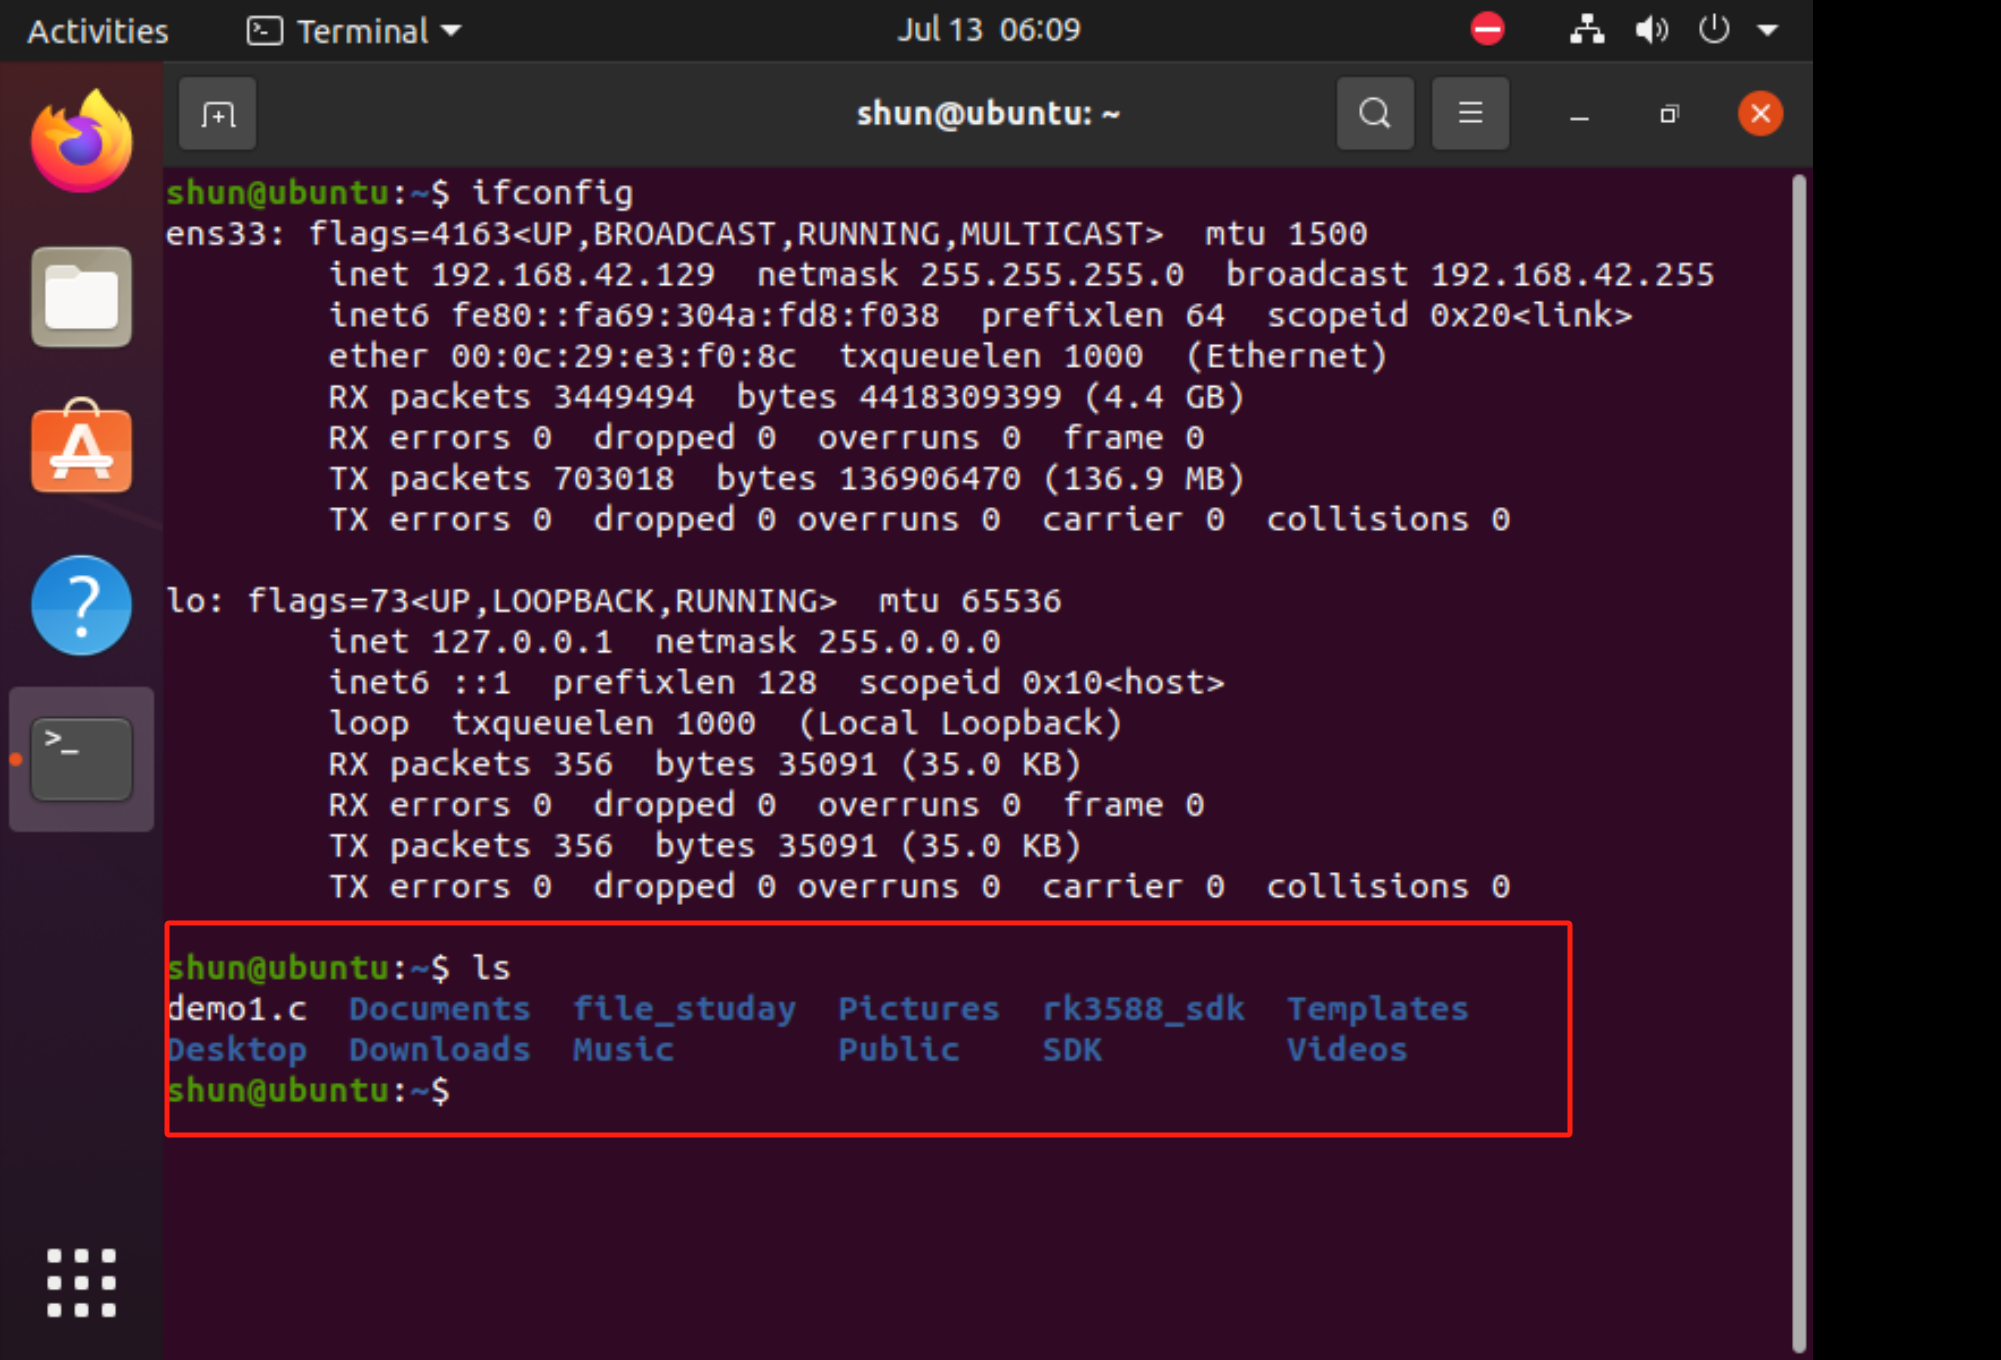Viewport: 2001px width, 1360px height.
Task: Click the Desktop directory name
Action: click(x=237, y=1051)
